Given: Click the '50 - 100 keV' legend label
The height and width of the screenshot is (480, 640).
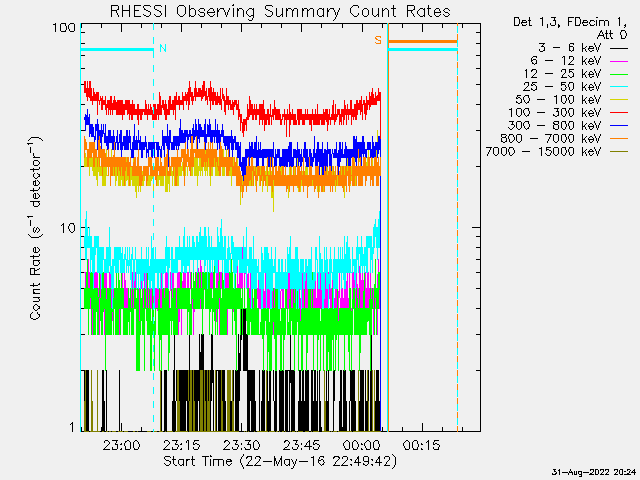Looking at the screenshot, I should pos(558,100).
